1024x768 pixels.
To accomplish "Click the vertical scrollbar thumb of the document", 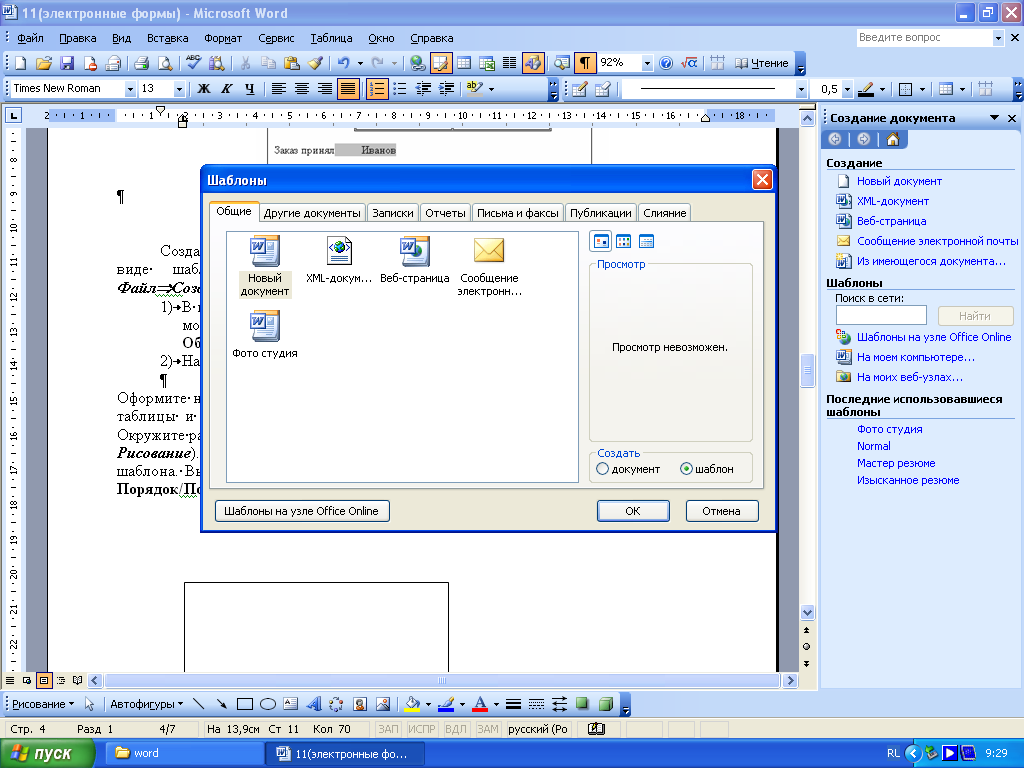I will point(807,371).
